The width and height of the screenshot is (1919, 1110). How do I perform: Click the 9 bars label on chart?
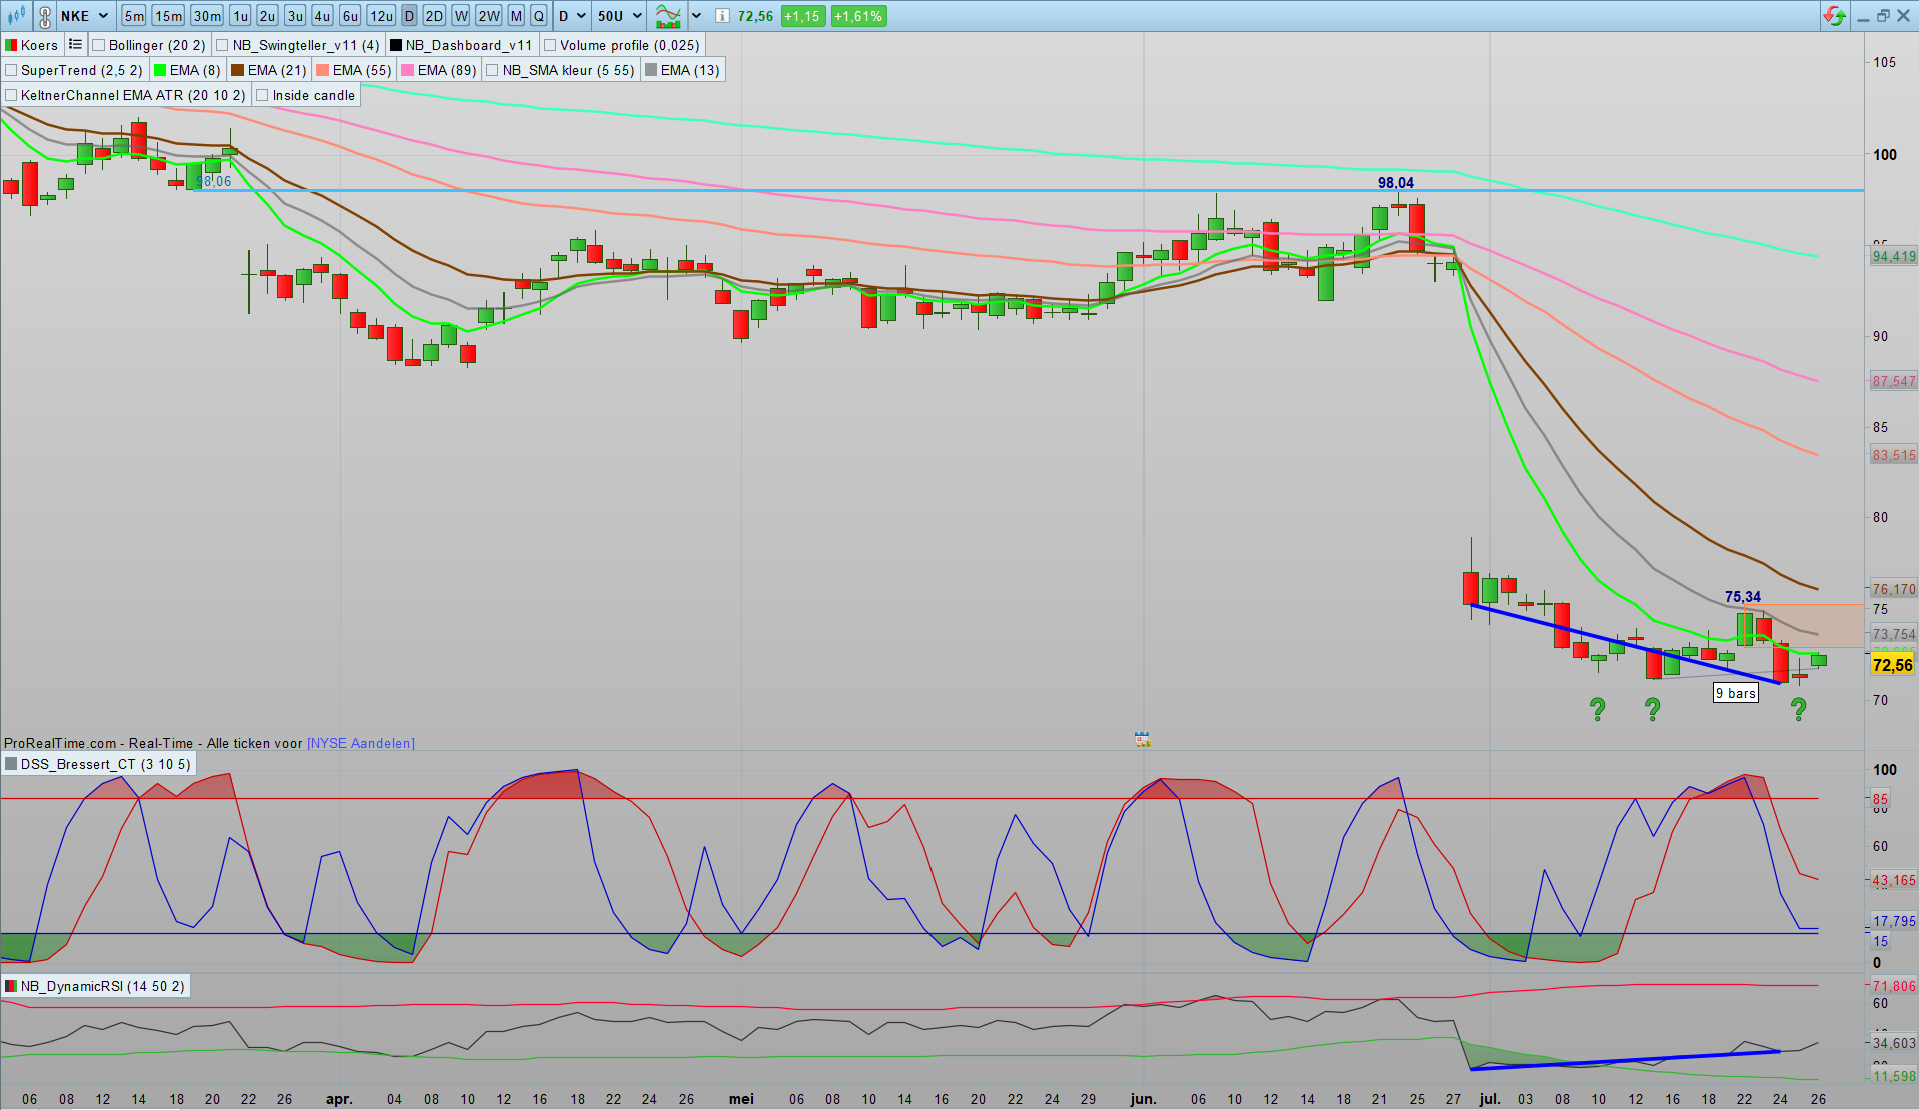point(1735,693)
